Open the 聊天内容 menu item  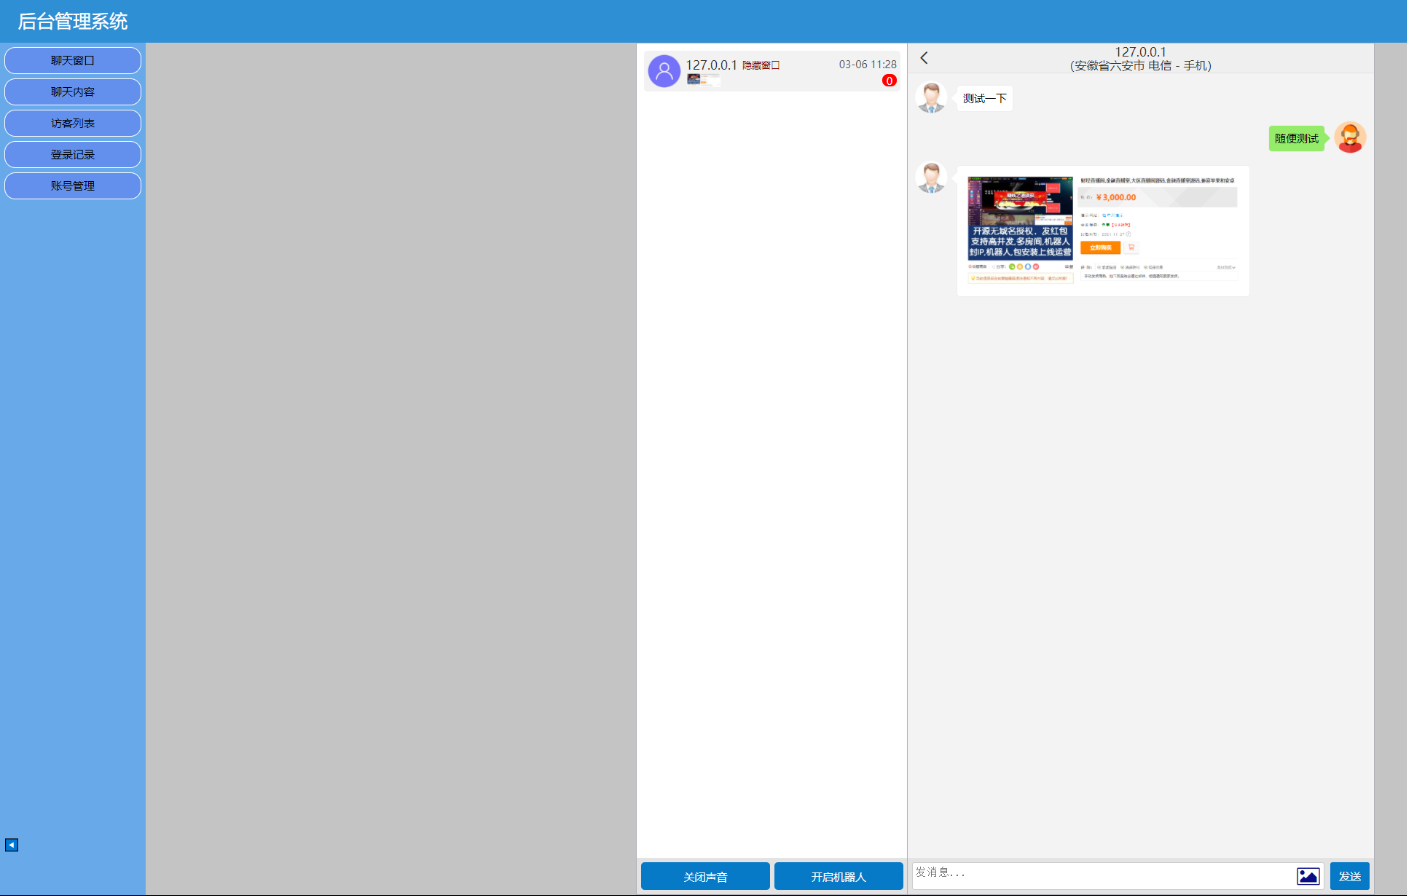72,92
